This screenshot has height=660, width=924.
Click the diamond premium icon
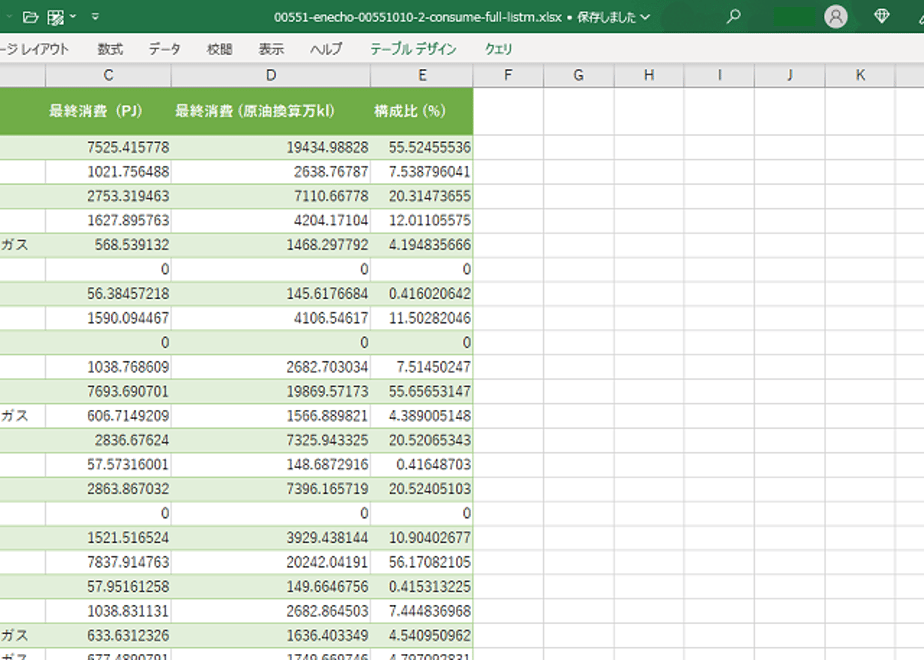click(882, 16)
